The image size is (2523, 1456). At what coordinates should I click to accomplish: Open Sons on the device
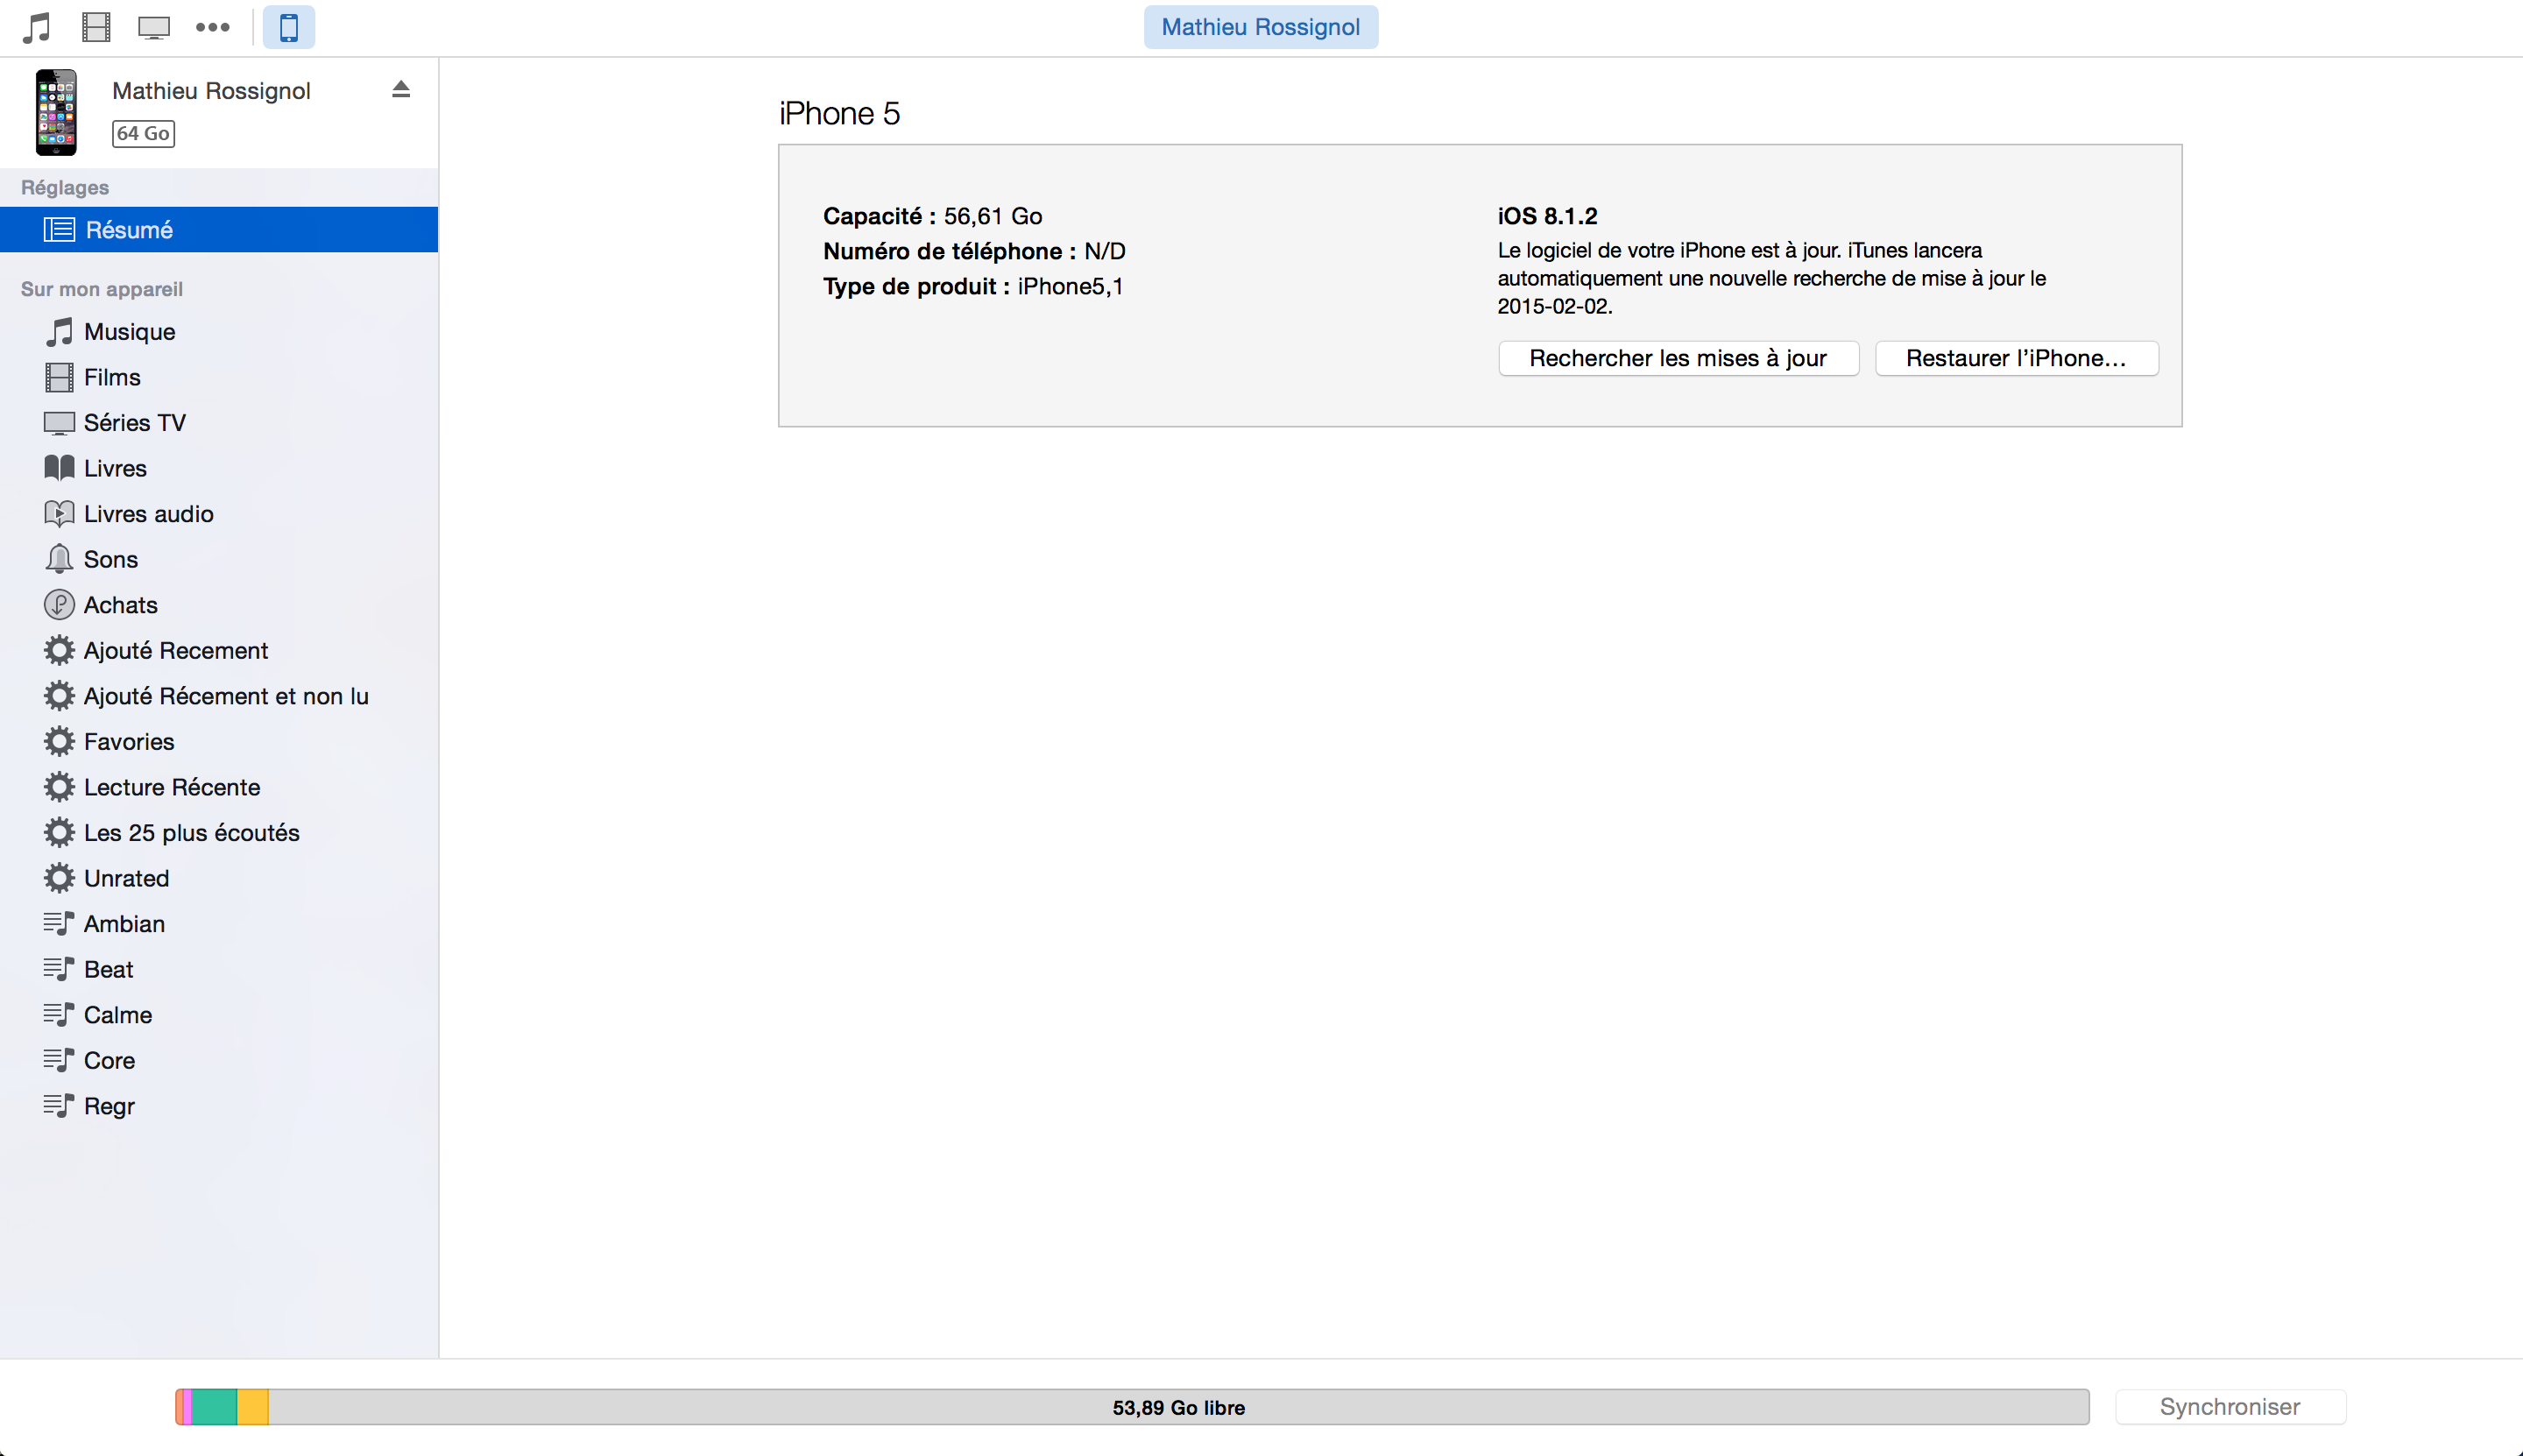(219, 559)
